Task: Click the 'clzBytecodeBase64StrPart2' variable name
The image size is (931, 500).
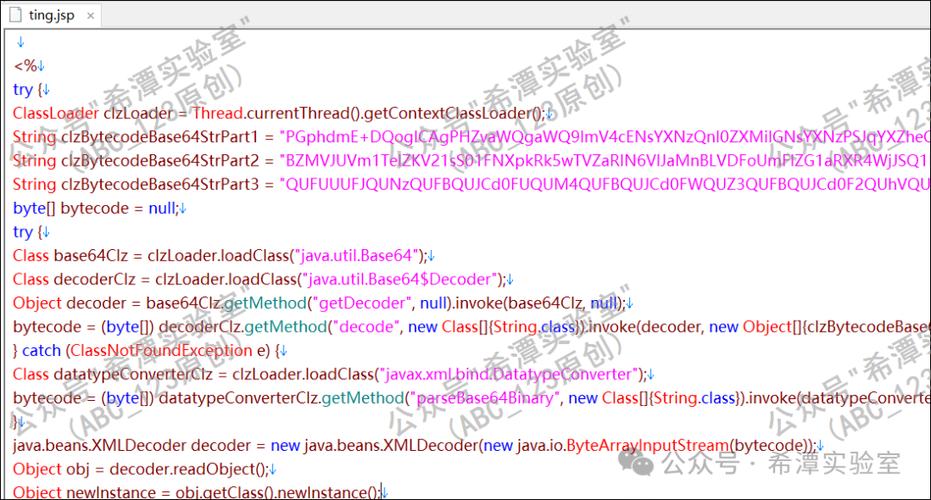Action: [160, 161]
